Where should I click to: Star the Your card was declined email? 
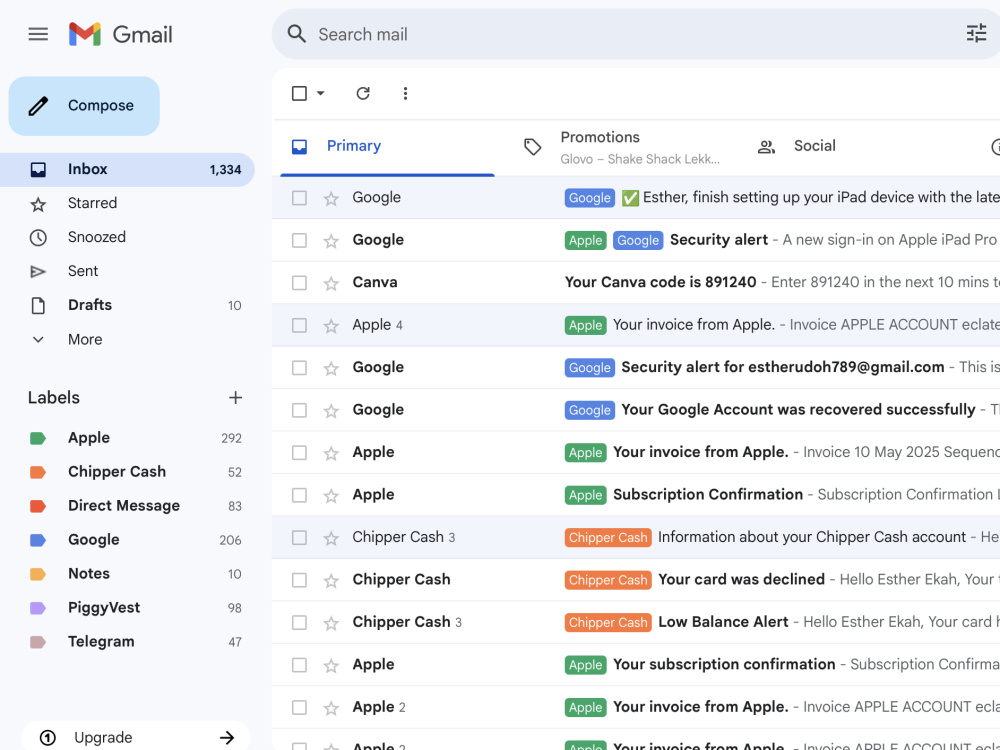(331, 580)
